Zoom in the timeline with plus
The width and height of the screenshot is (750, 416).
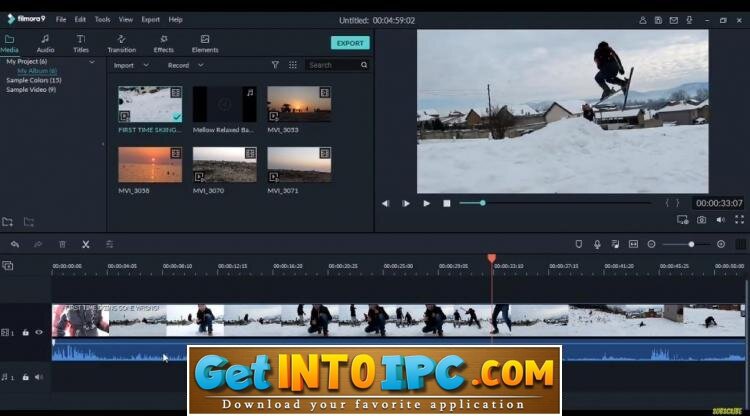tap(721, 244)
